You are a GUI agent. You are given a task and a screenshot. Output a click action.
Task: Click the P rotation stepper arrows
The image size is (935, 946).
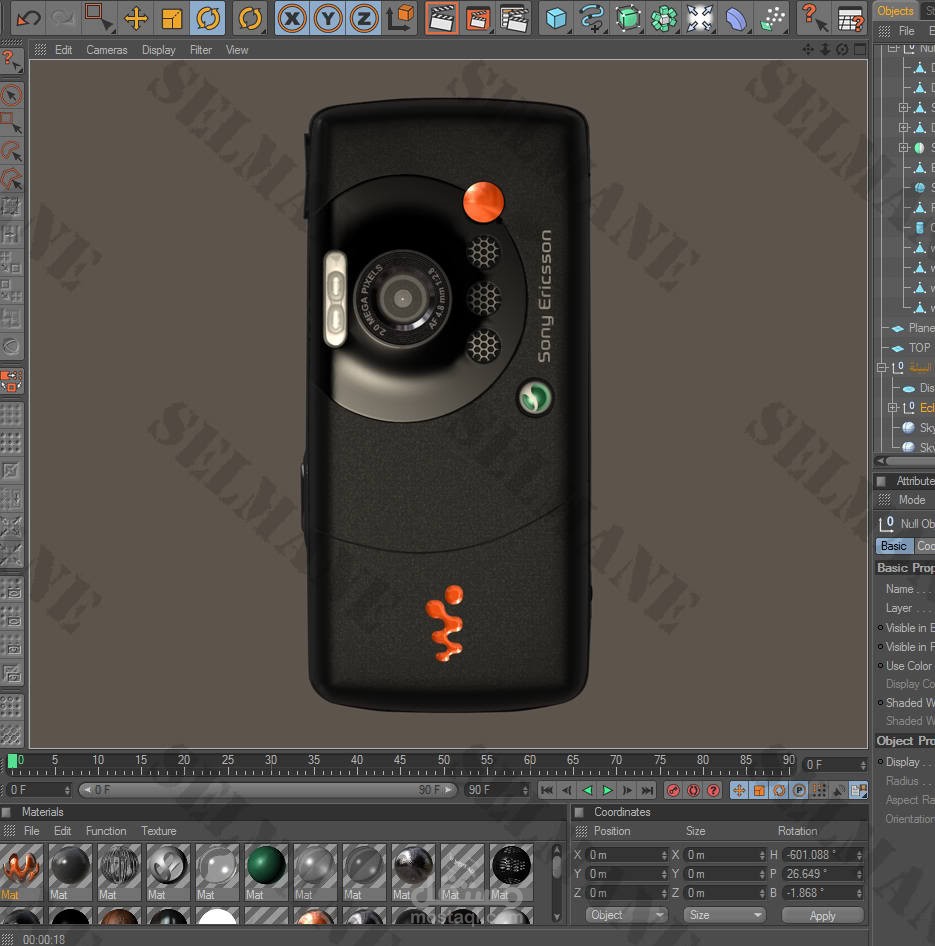click(x=860, y=874)
